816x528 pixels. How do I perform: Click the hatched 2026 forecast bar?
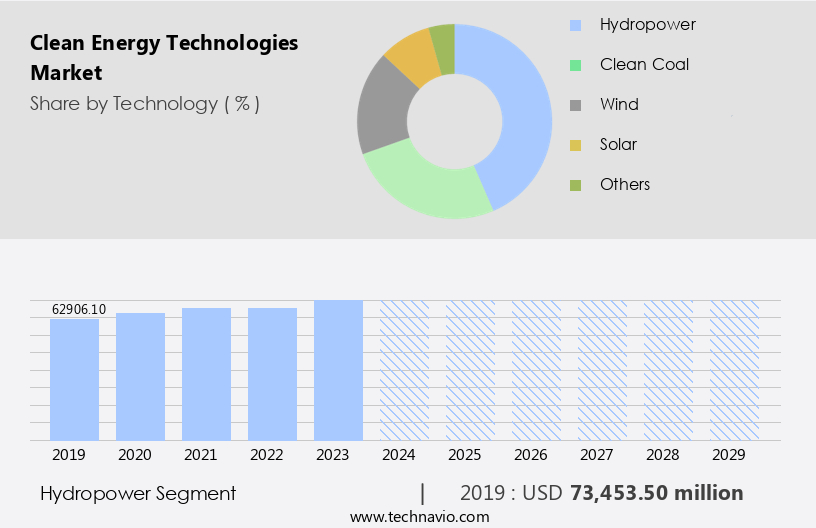[x=537, y=370]
